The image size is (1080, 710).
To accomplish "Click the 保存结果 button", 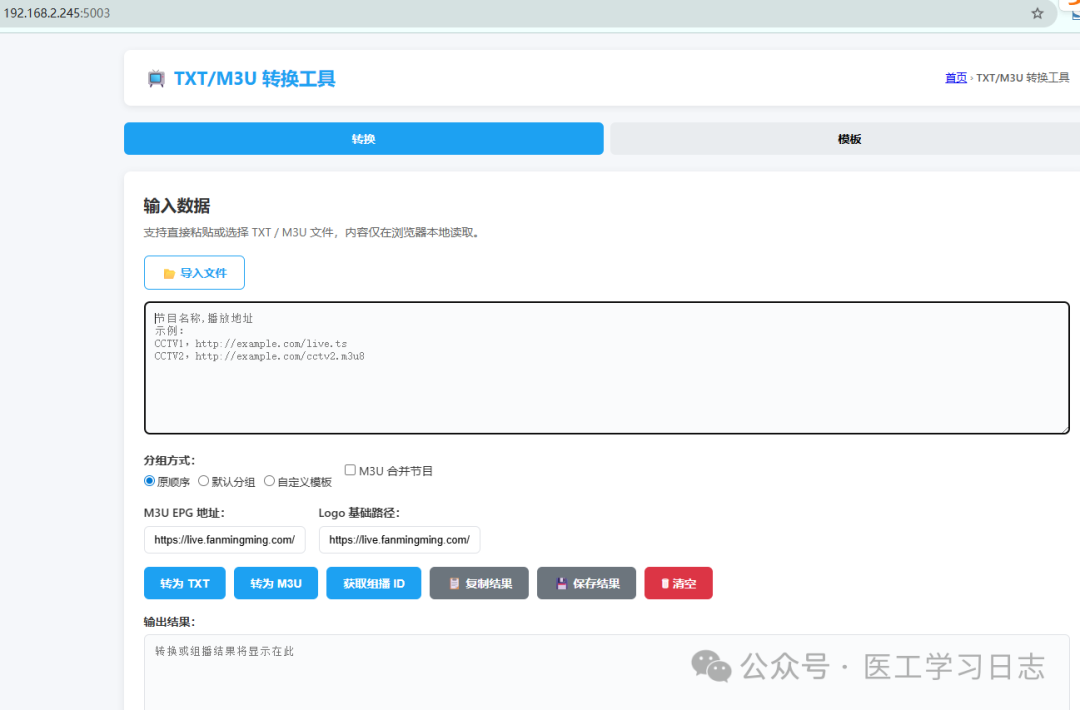I will pos(586,583).
